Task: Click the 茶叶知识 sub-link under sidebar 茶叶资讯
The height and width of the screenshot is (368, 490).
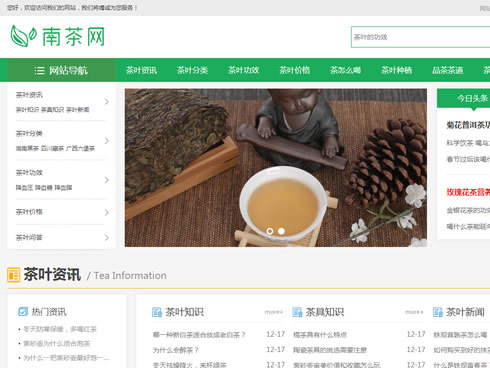Action: (27, 110)
